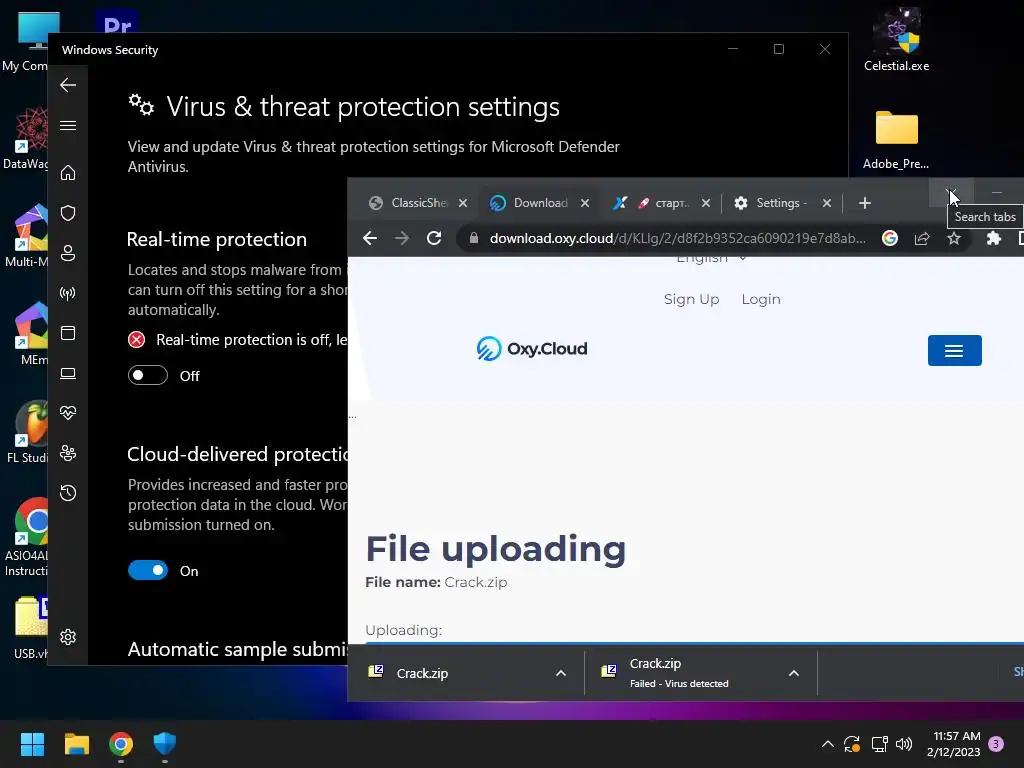The width and height of the screenshot is (1024, 768).
Task: Share this page icon
Action: 921,238
